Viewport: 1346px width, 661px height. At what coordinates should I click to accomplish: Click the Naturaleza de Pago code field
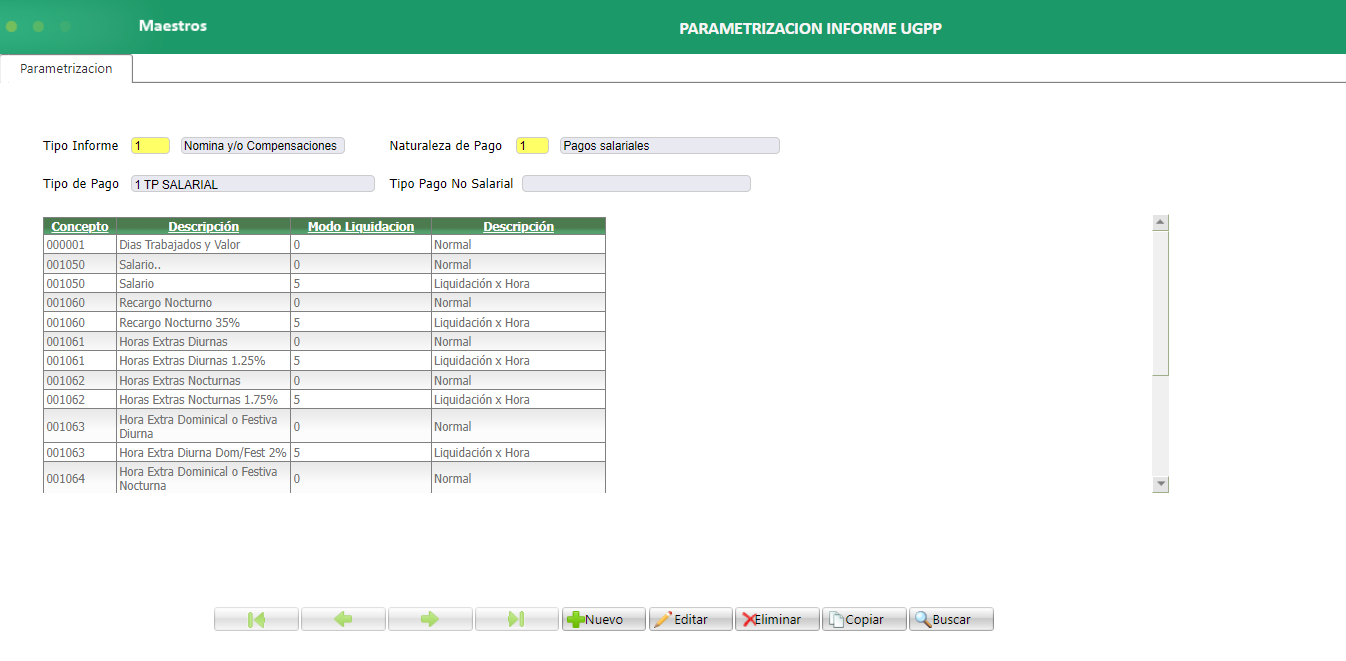[532, 146]
